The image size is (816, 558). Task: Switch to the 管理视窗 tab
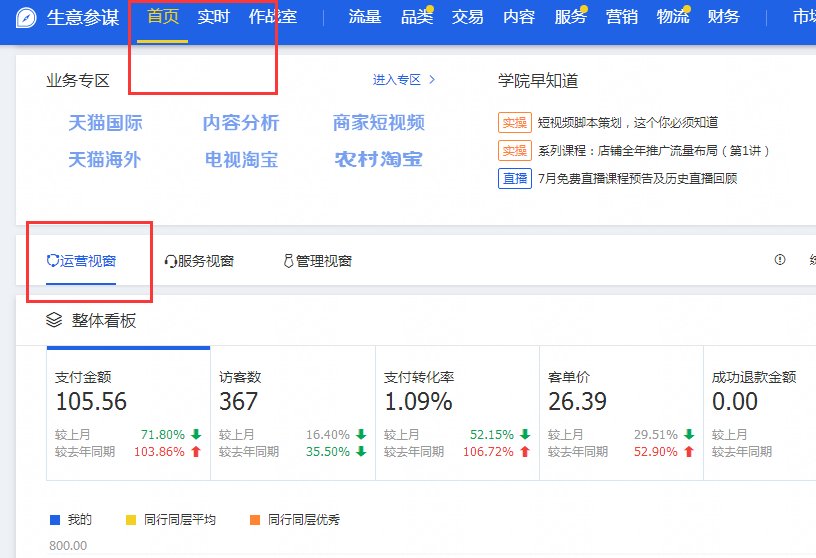tap(317, 261)
